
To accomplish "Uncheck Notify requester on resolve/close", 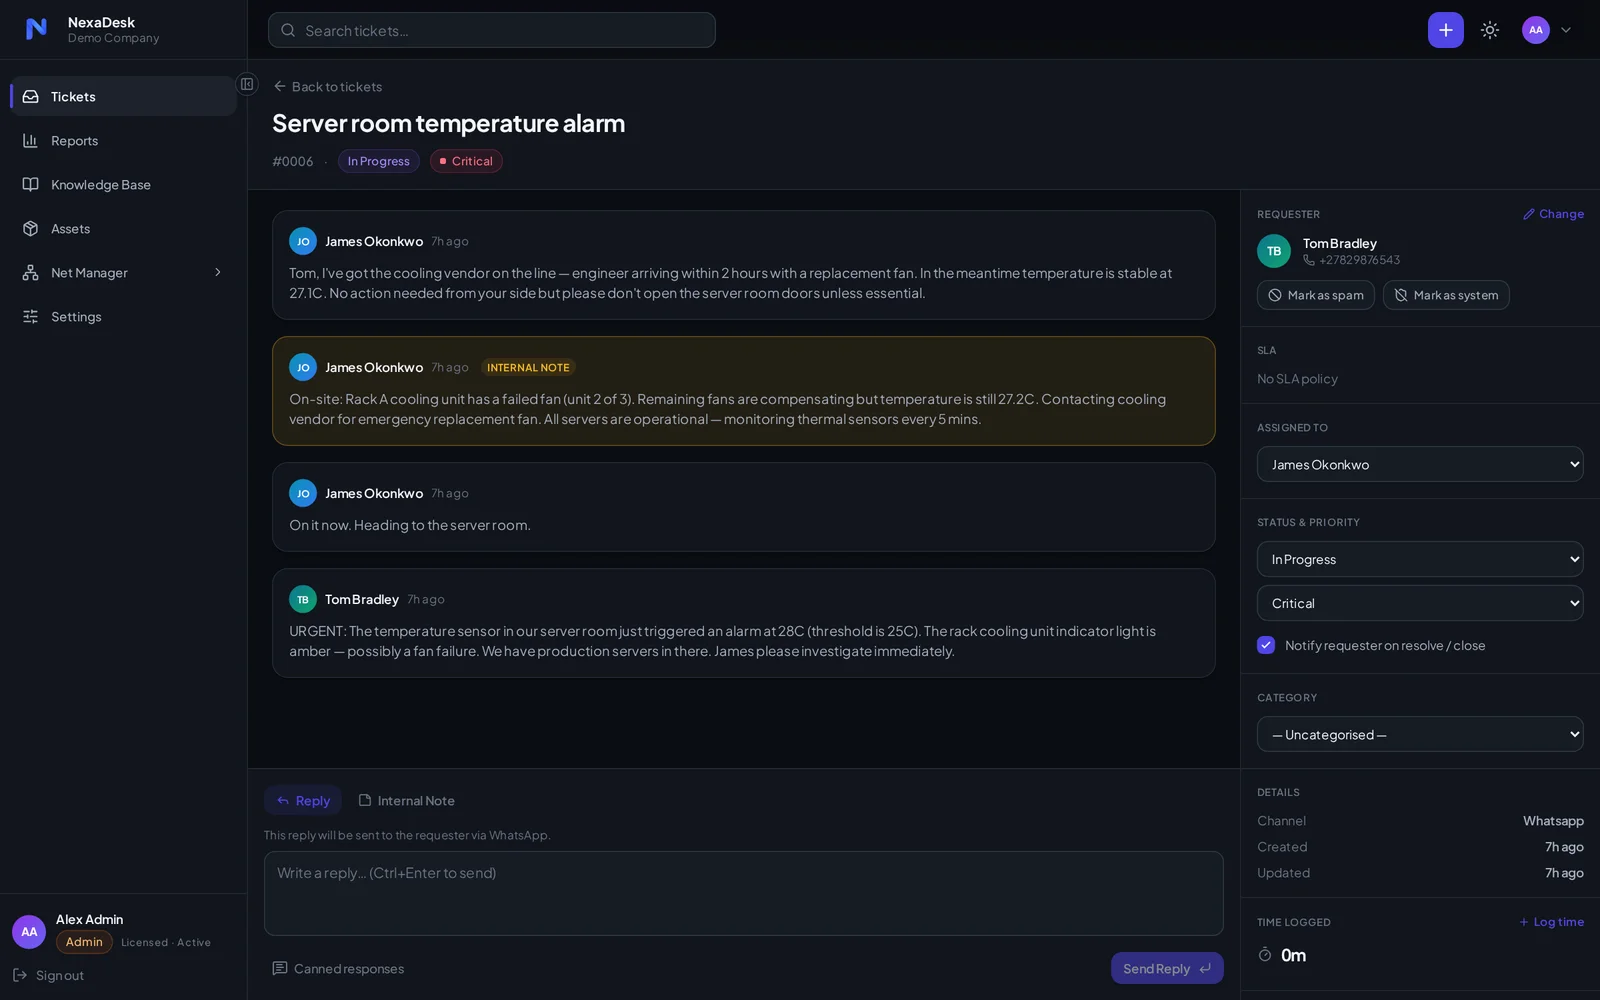I will pyautogui.click(x=1266, y=645).
